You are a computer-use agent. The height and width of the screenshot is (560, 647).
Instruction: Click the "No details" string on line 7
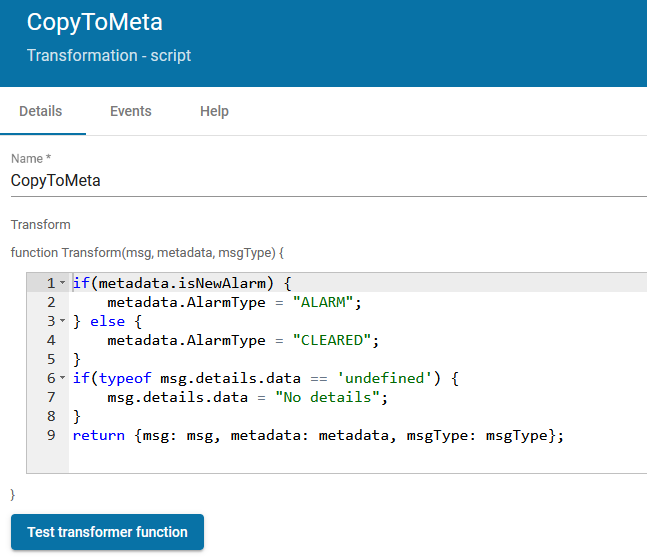327,397
